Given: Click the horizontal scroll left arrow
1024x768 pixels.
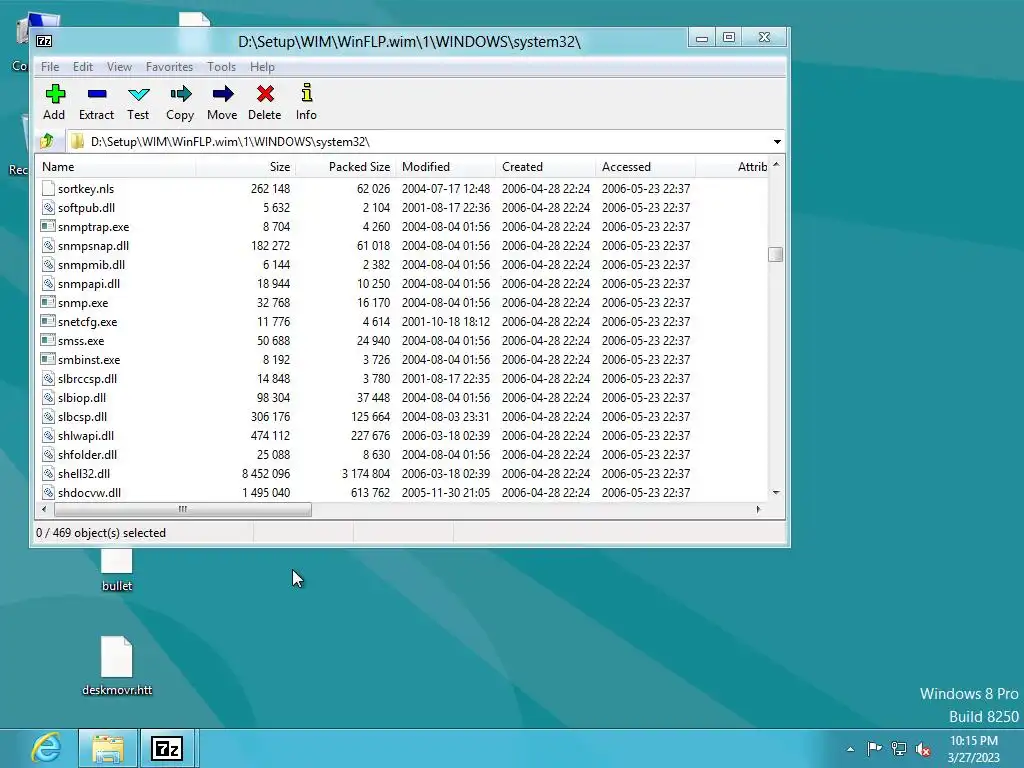Looking at the screenshot, I should (x=44, y=509).
